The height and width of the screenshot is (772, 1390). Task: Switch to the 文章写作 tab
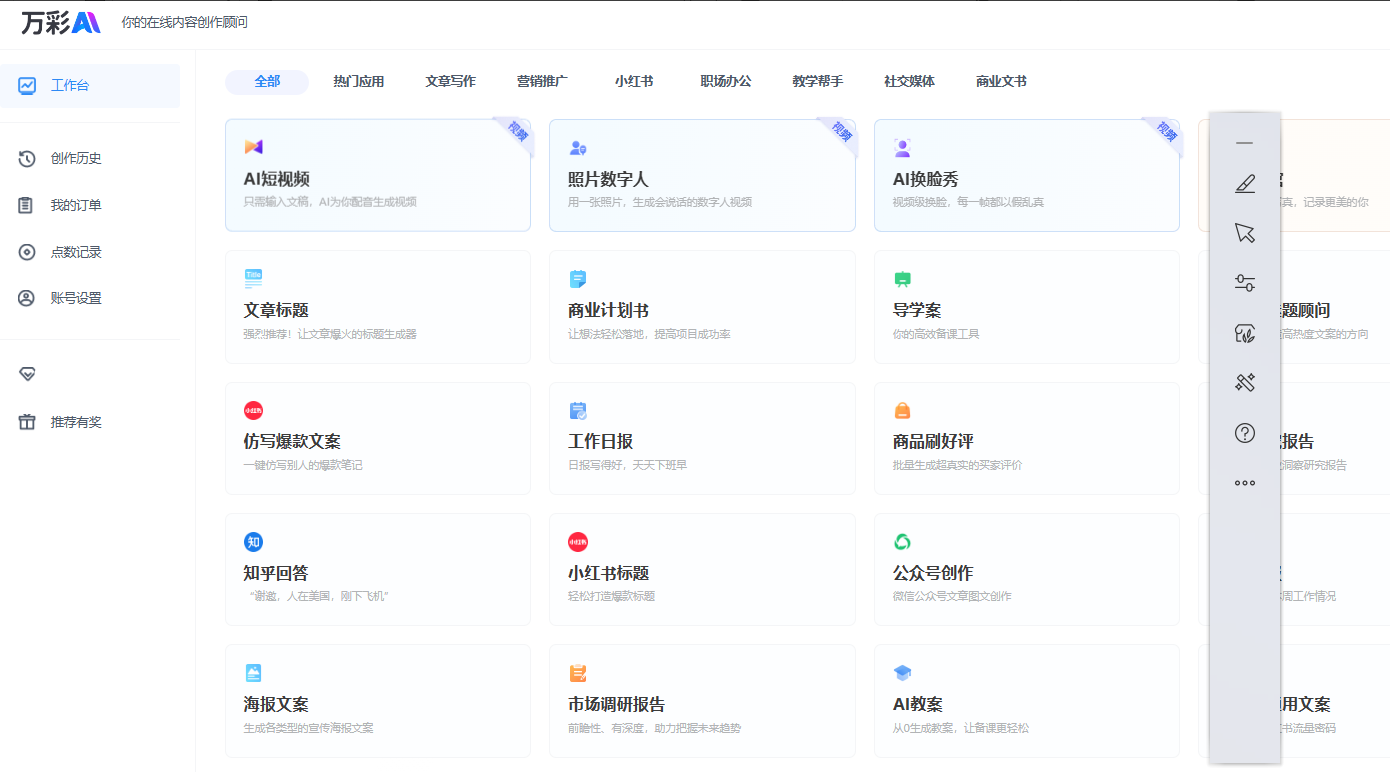click(x=450, y=82)
